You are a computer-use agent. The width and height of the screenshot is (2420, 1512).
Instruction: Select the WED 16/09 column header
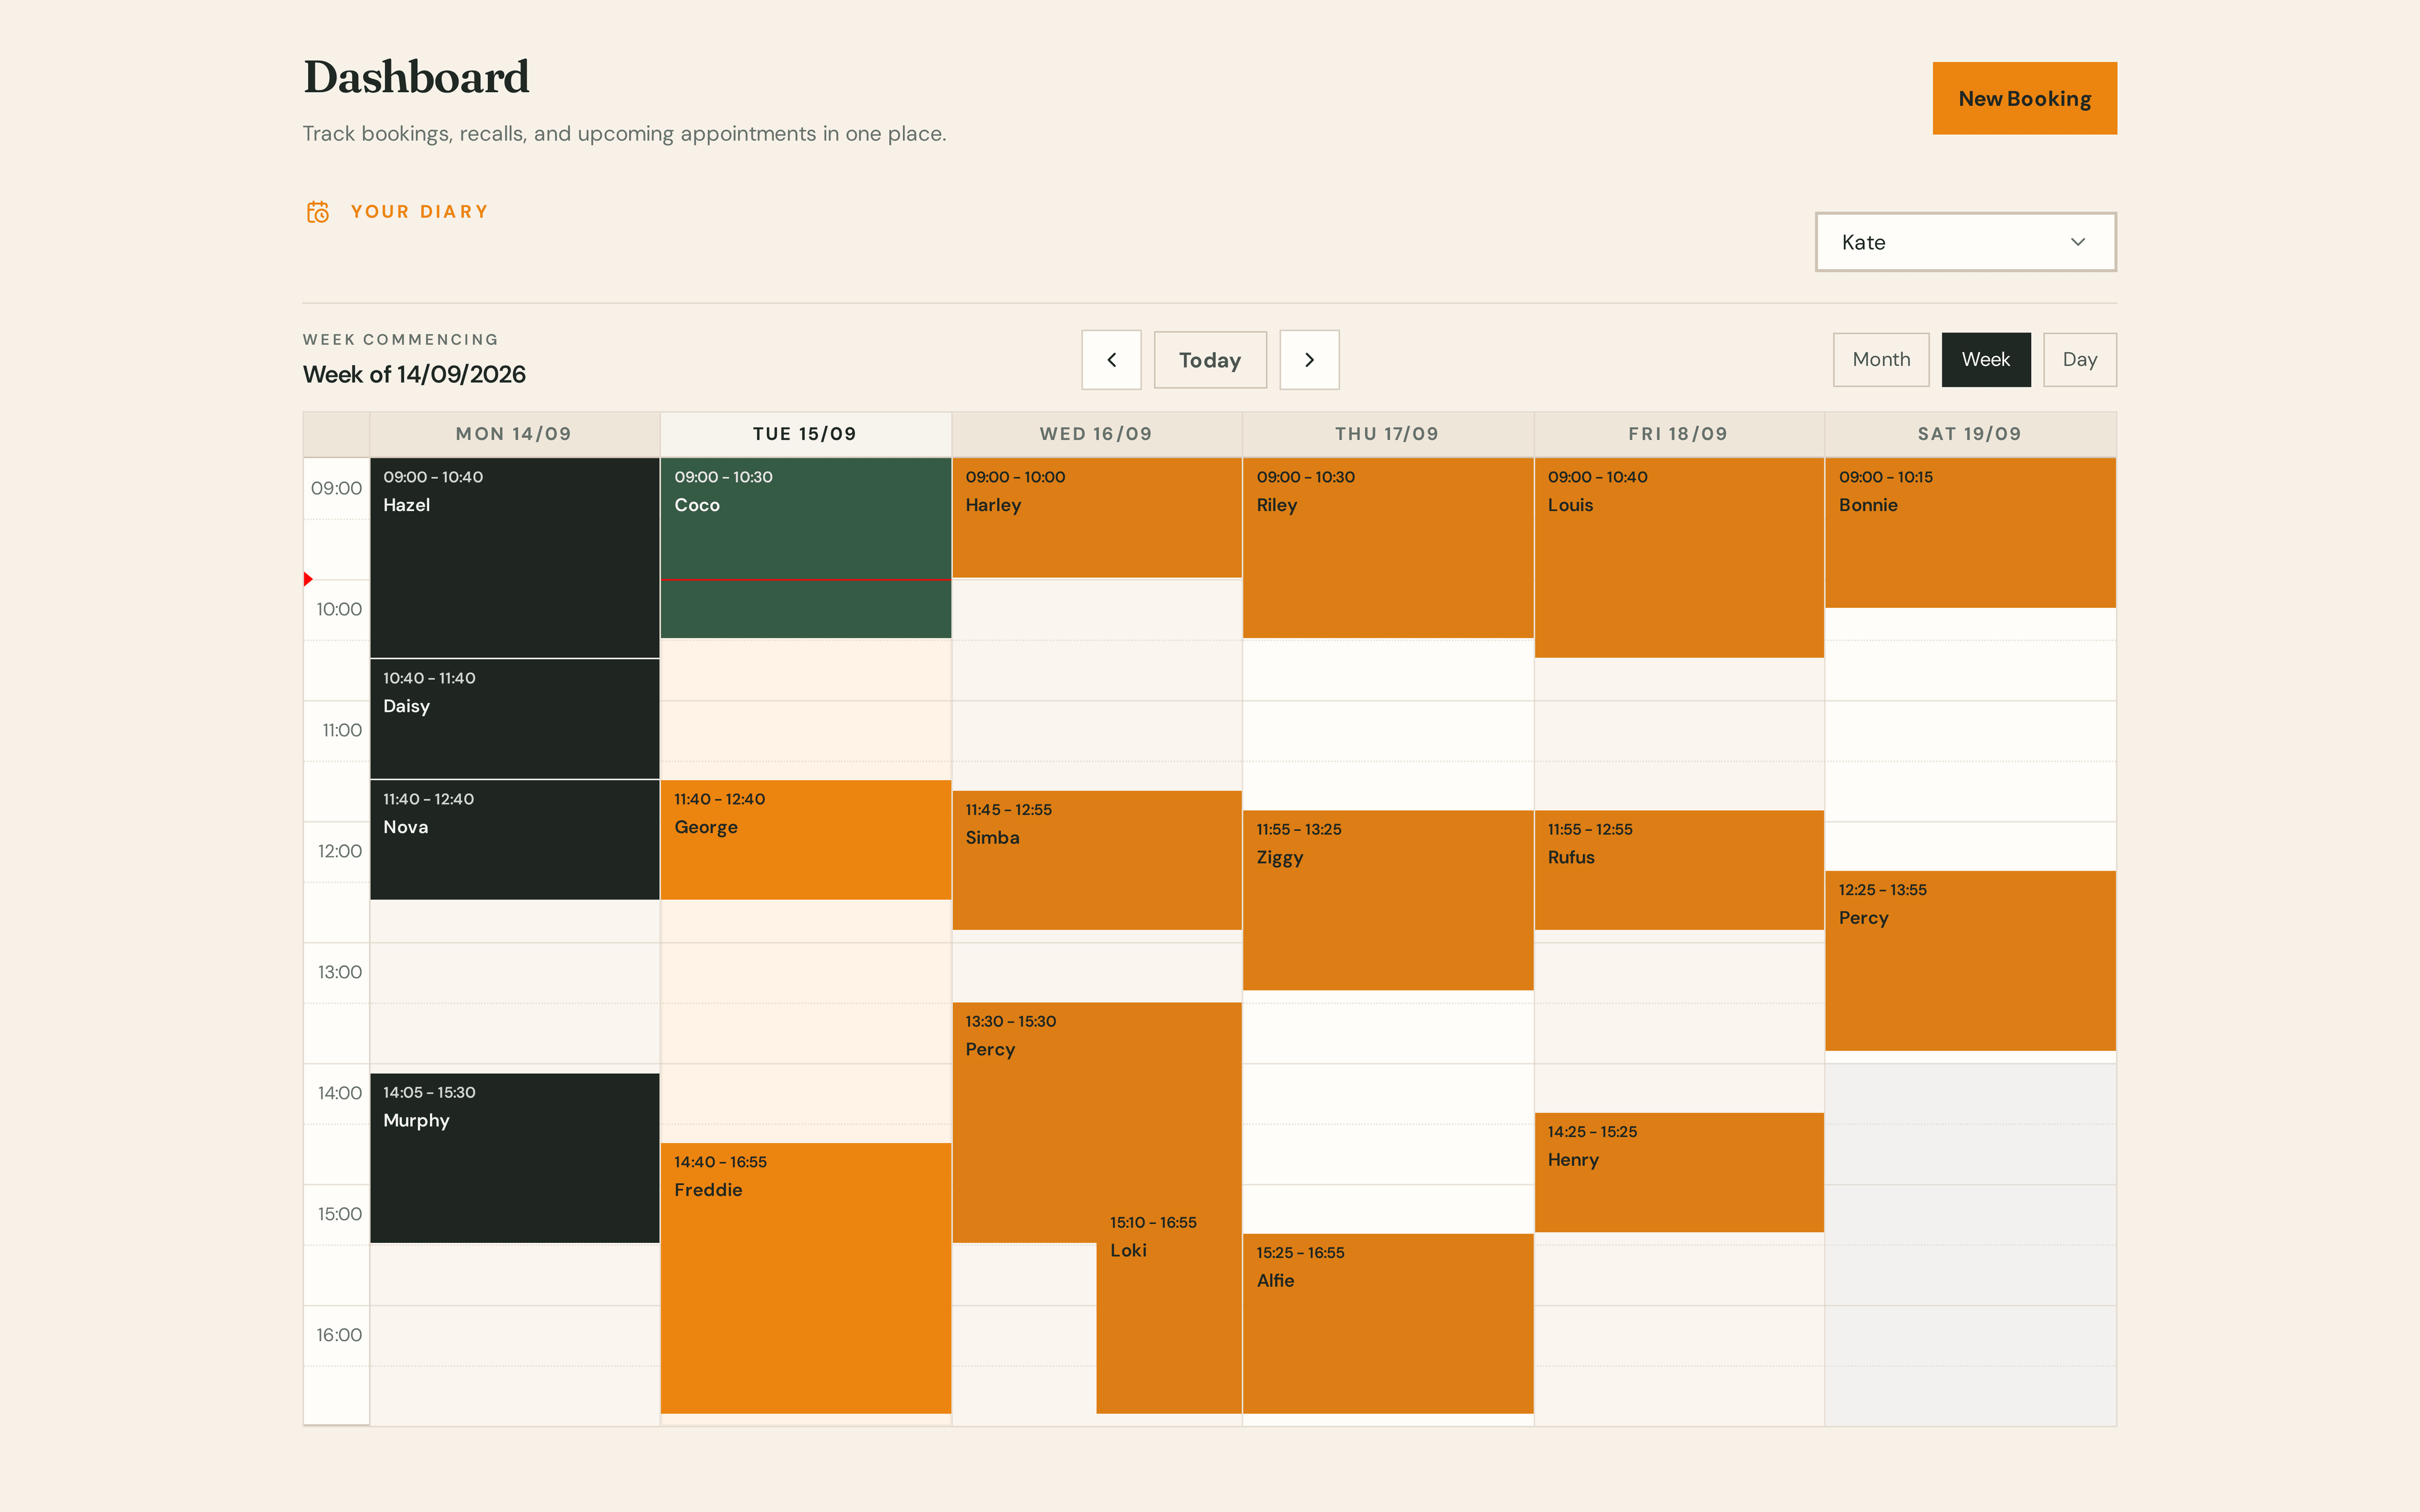tap(1096, 434)
